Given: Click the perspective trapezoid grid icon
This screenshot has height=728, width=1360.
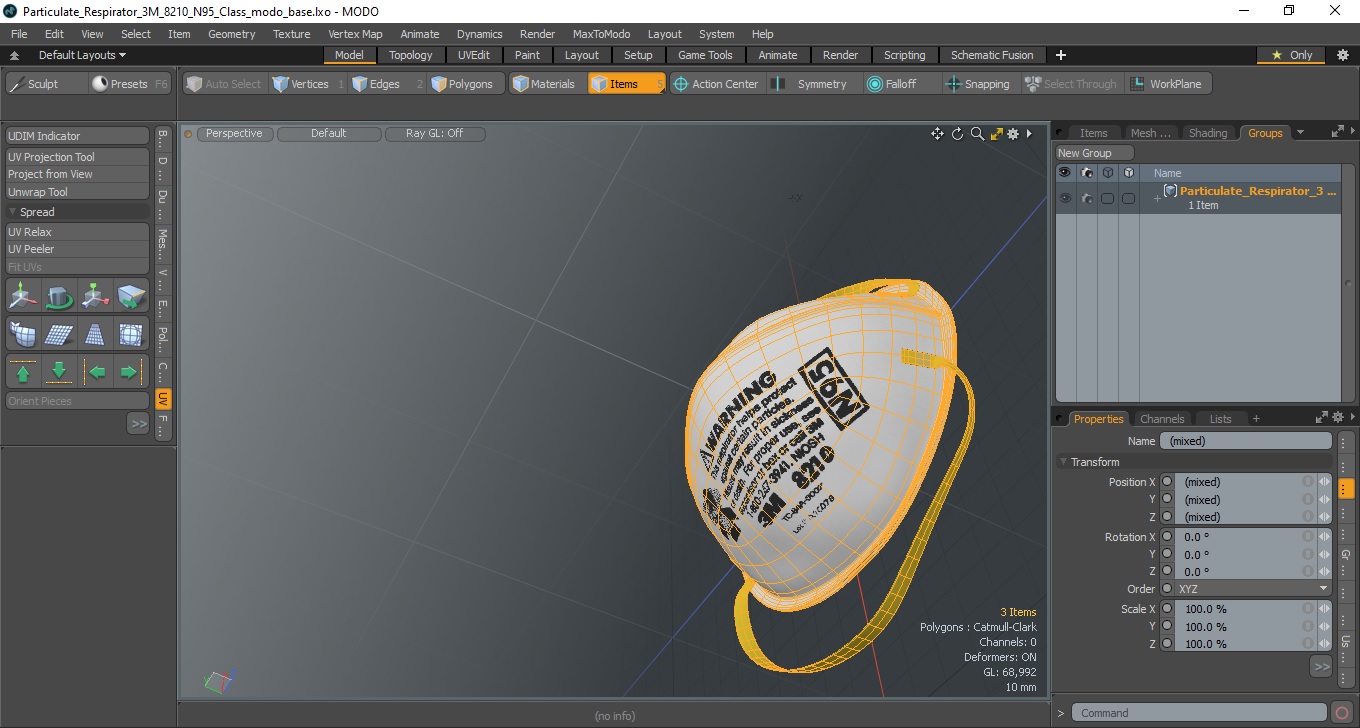Looking at the screenshot, I should click(x=95, y=333).
